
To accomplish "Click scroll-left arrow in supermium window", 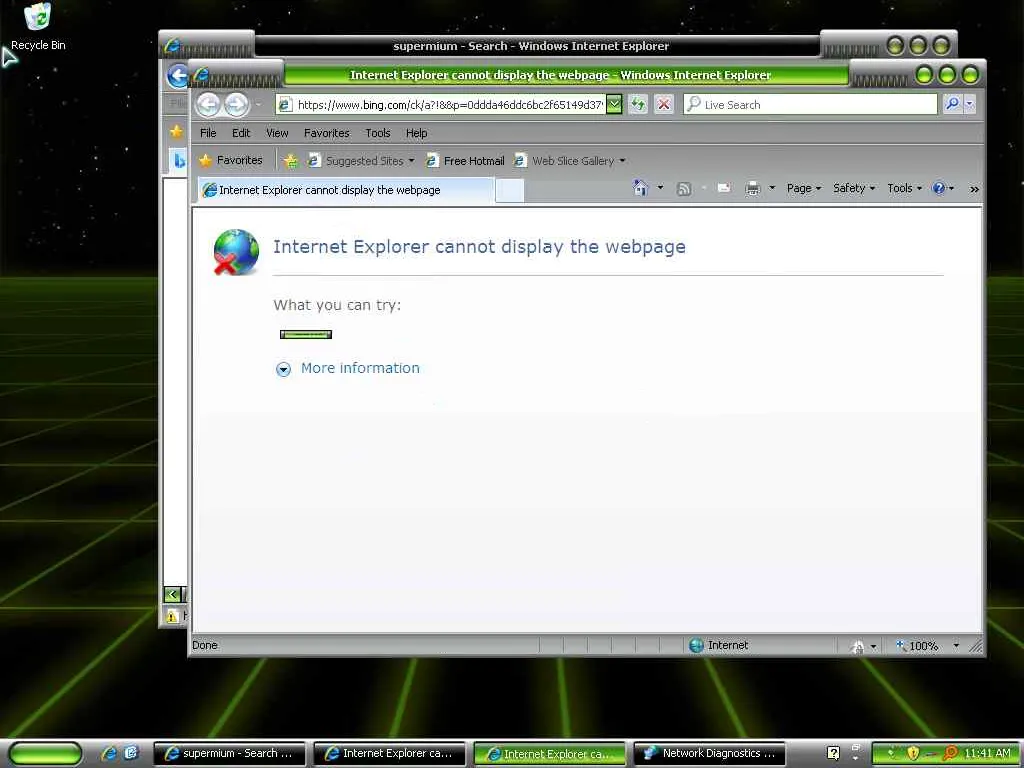I will pyautogui.click(x=172, y=594).
